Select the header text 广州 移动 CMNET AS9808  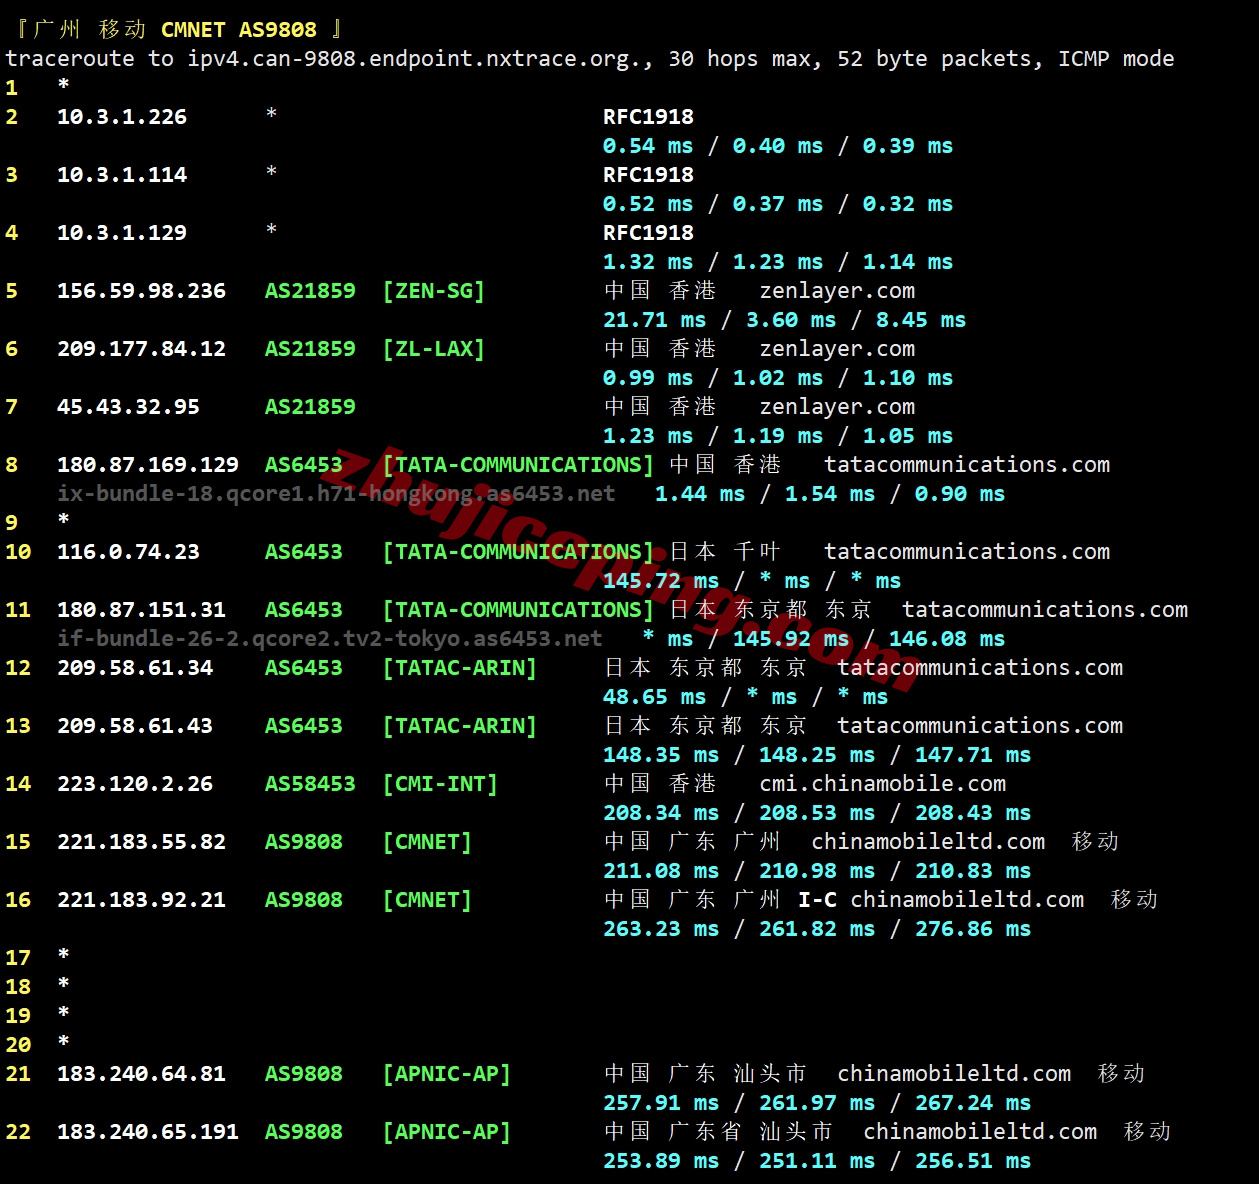[175, 30]
